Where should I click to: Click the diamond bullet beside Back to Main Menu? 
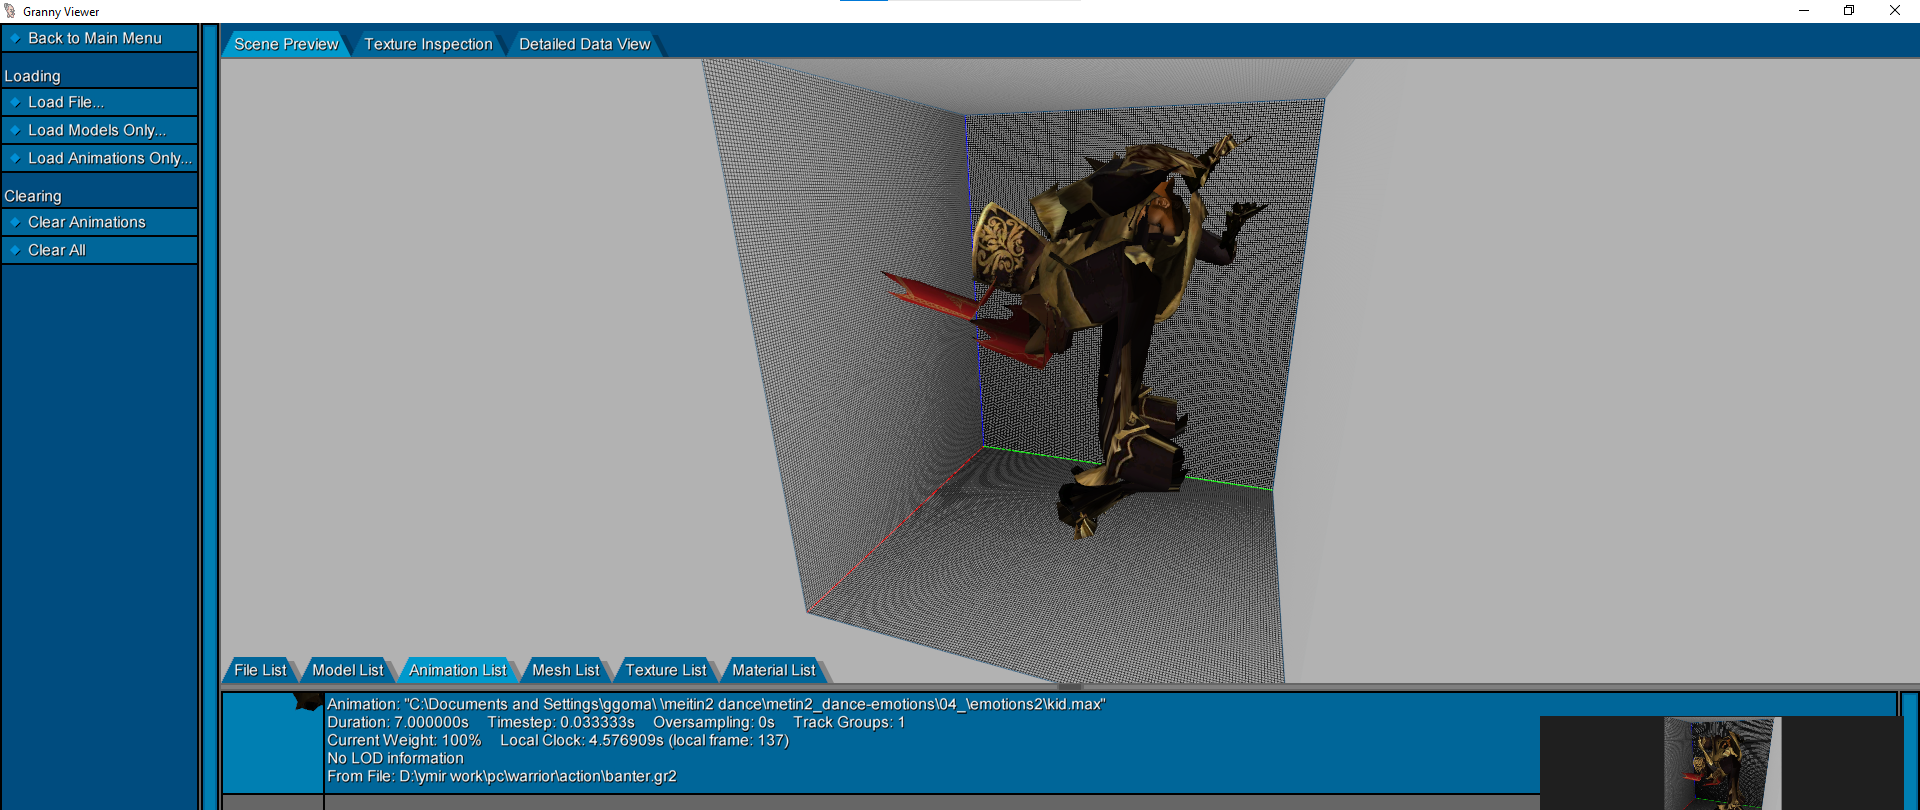pyautogui.click(x=15, y=38)
